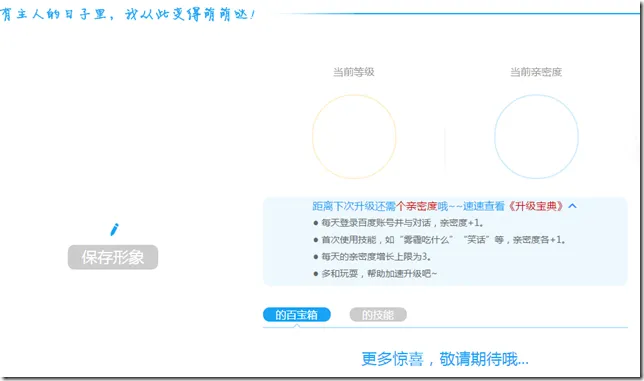Image resolution: width=644 pixels, height=381 pixels.
Task: Select the 每天的亲密度增长上限为3 tip
Action: click(x=372, y=257)
